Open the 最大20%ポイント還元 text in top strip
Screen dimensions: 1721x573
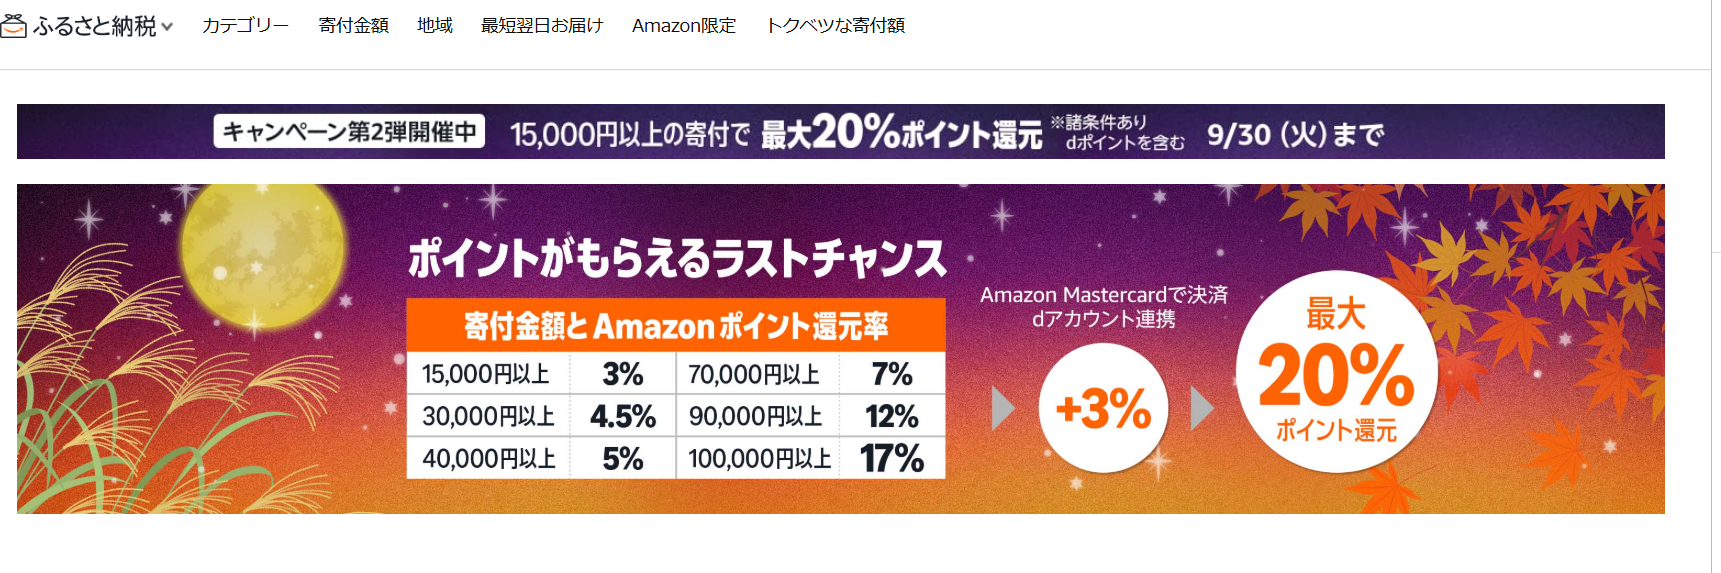[x=901, y=132]
